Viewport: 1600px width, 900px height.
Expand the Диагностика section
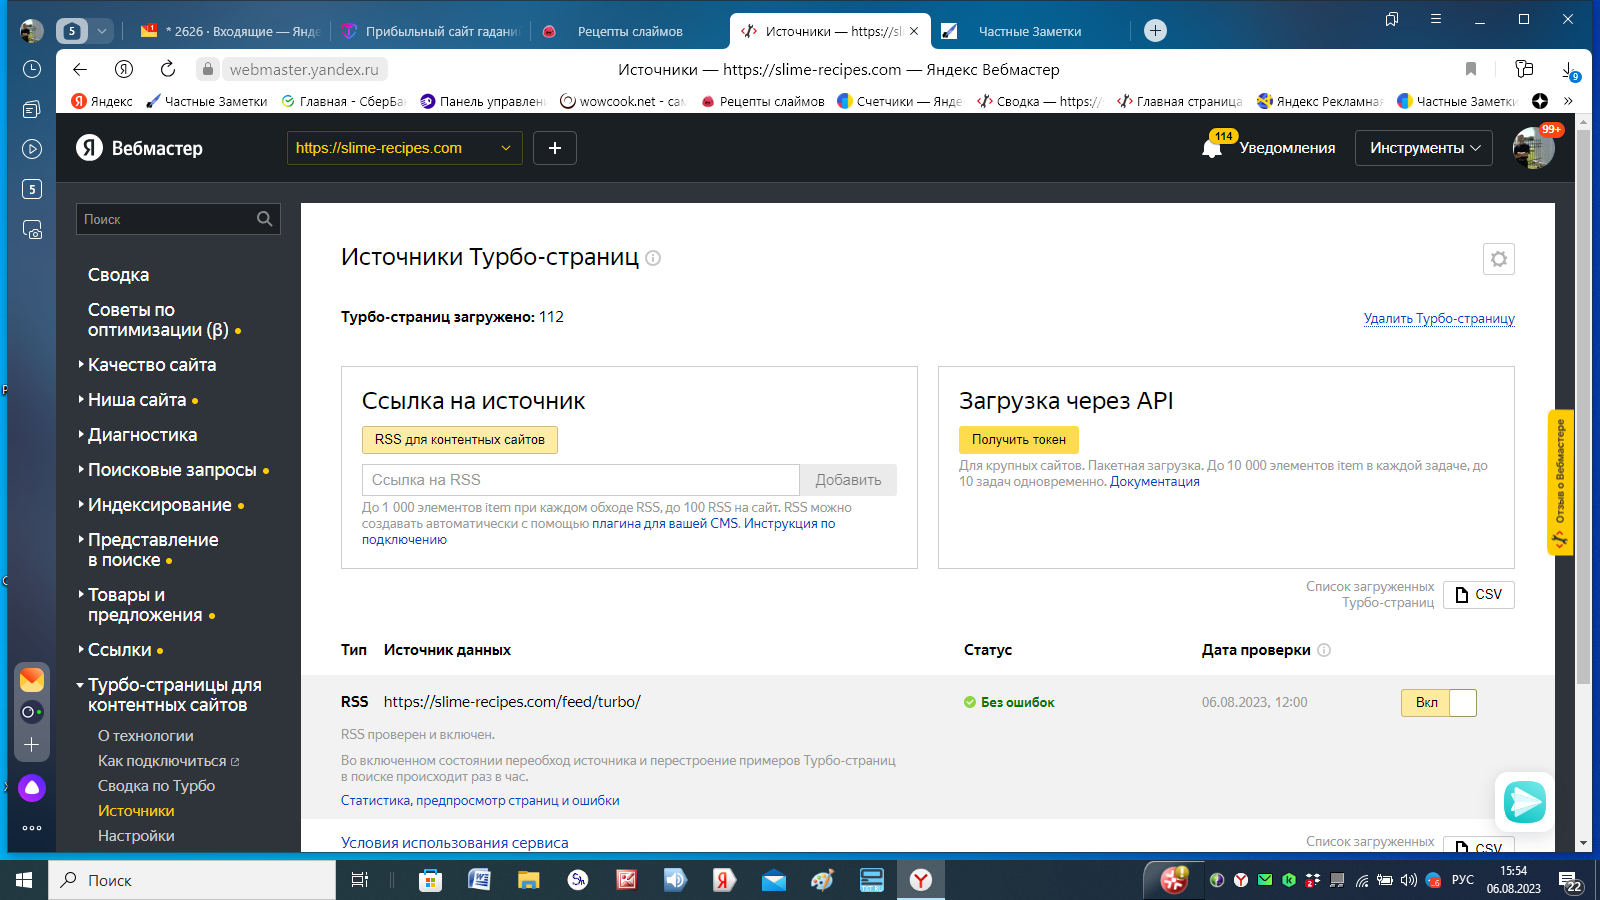coord(138,435)
